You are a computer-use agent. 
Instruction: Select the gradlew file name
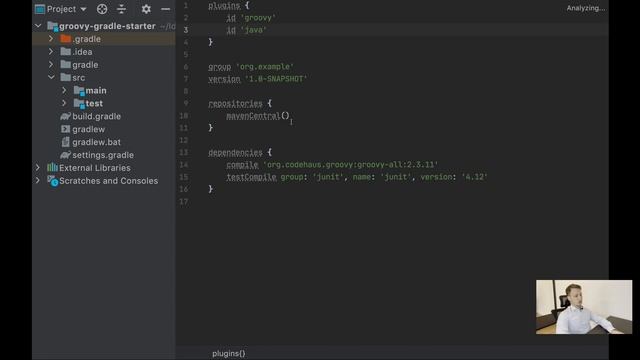(x=89, y=129)
